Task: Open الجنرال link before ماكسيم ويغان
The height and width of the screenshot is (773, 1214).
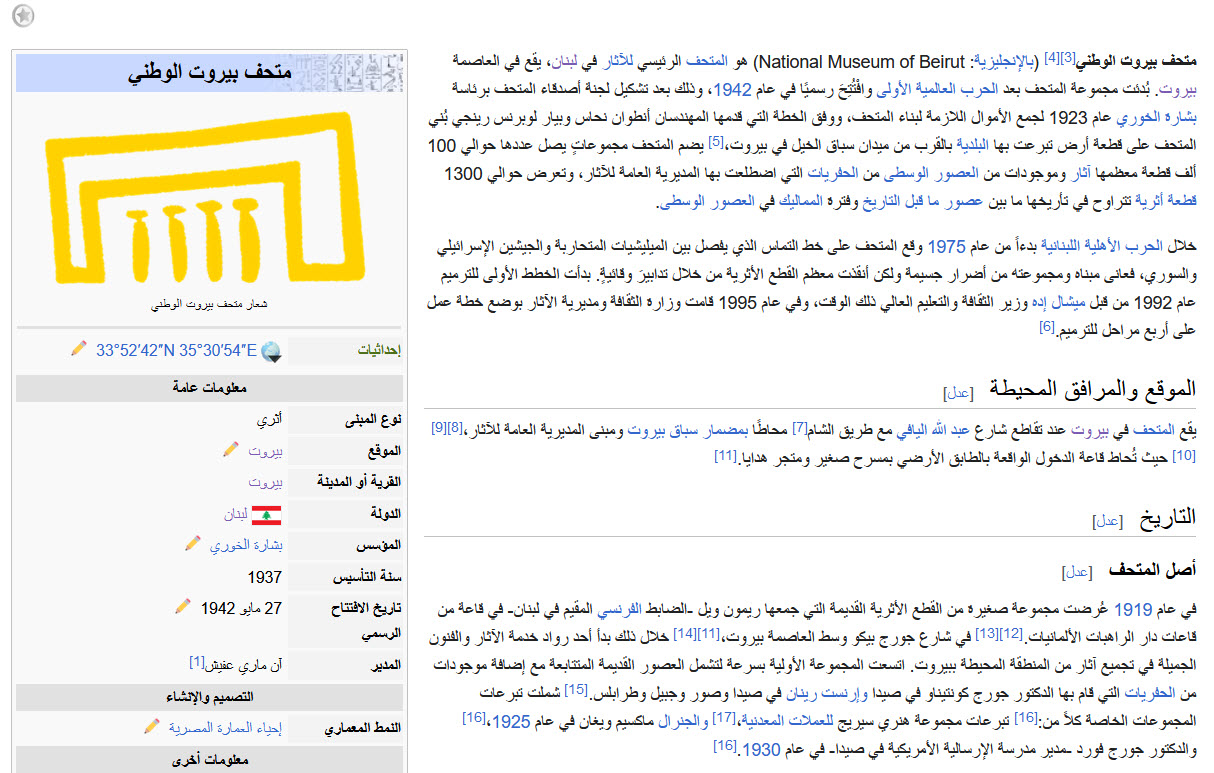Action: click(x=683, y=721)
